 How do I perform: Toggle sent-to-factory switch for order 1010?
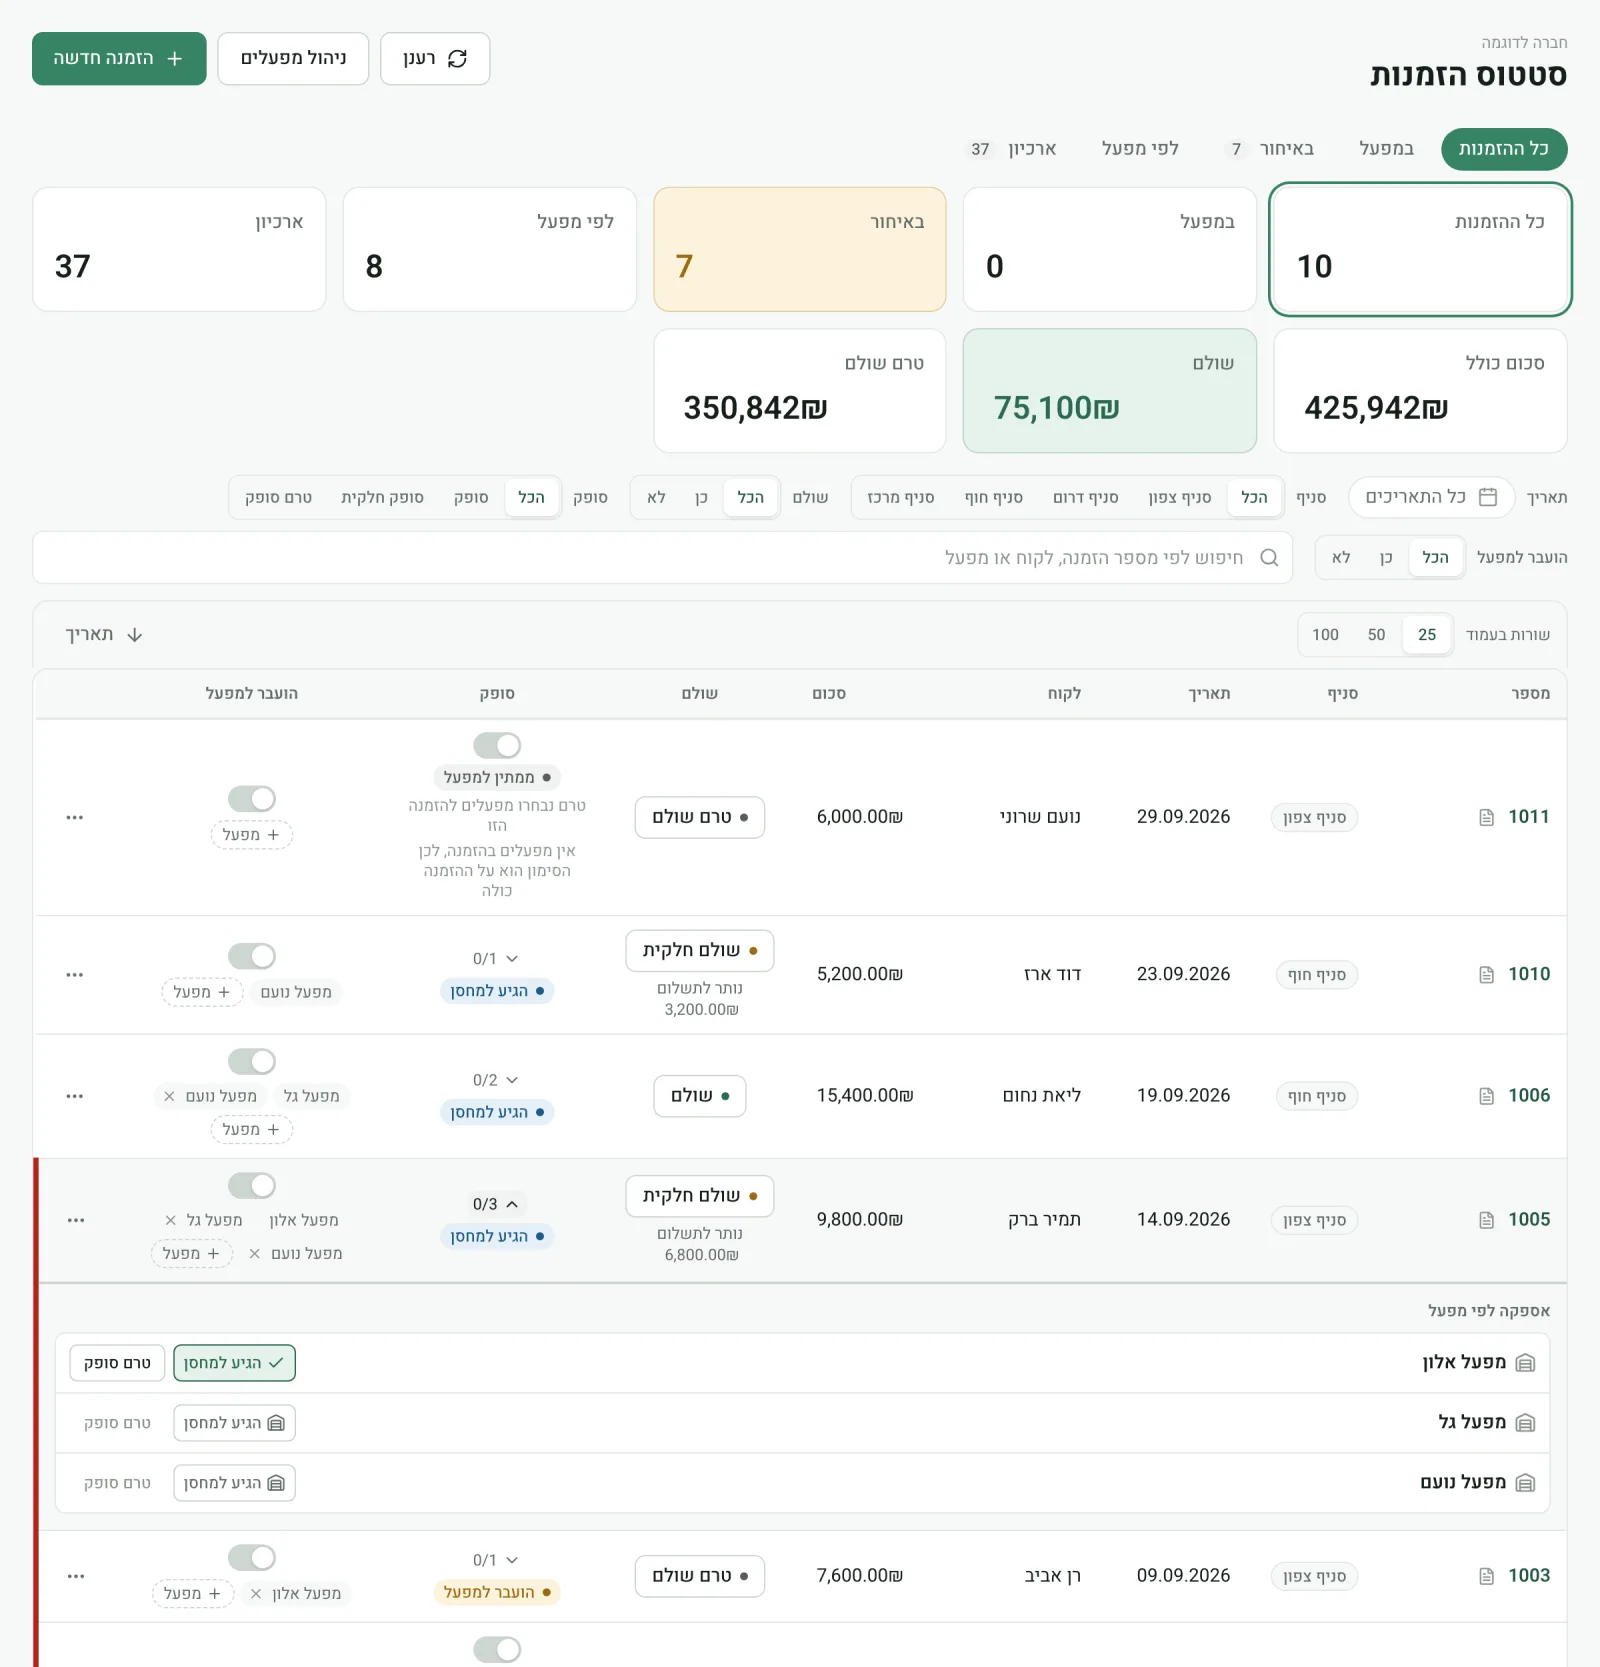tap(252, 956)
